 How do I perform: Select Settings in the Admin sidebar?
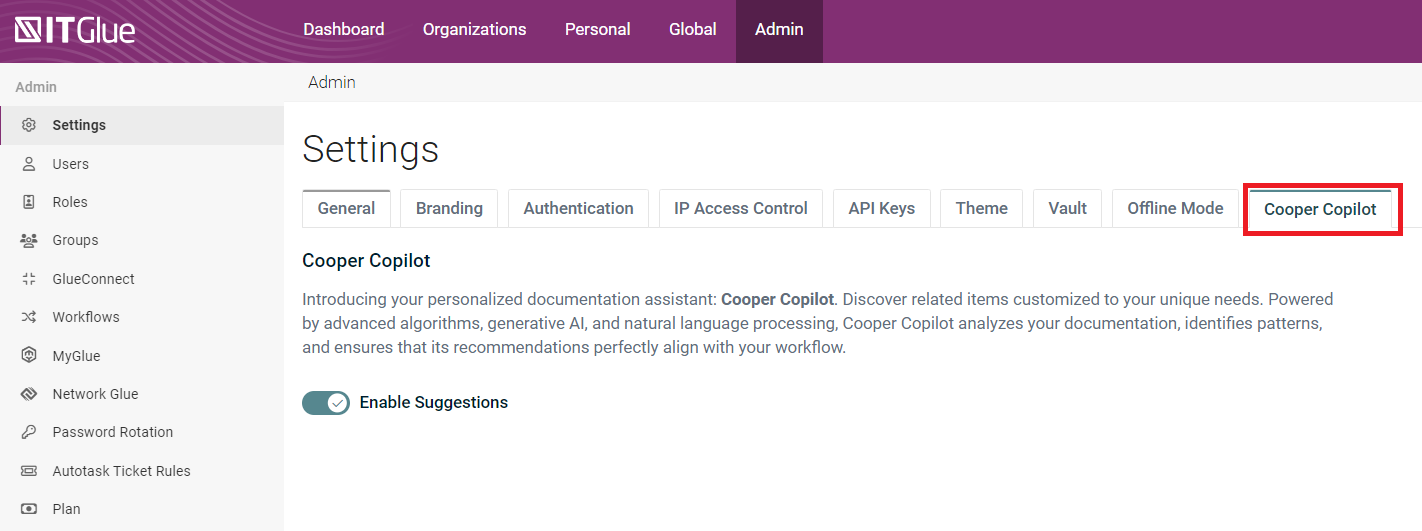pos(142,125)
